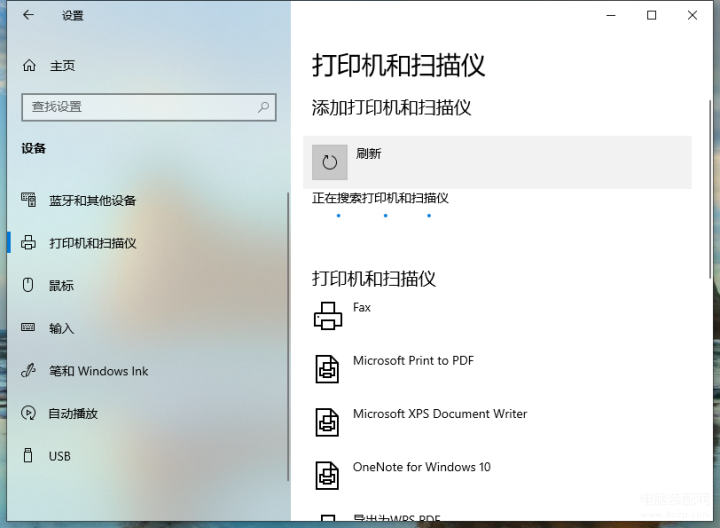
Task: Select Microsoft Print to PDF icon
Action: click(327, 369)
